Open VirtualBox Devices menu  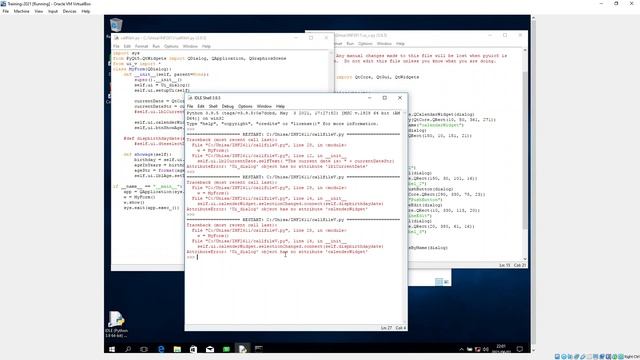tap(69, 11)
